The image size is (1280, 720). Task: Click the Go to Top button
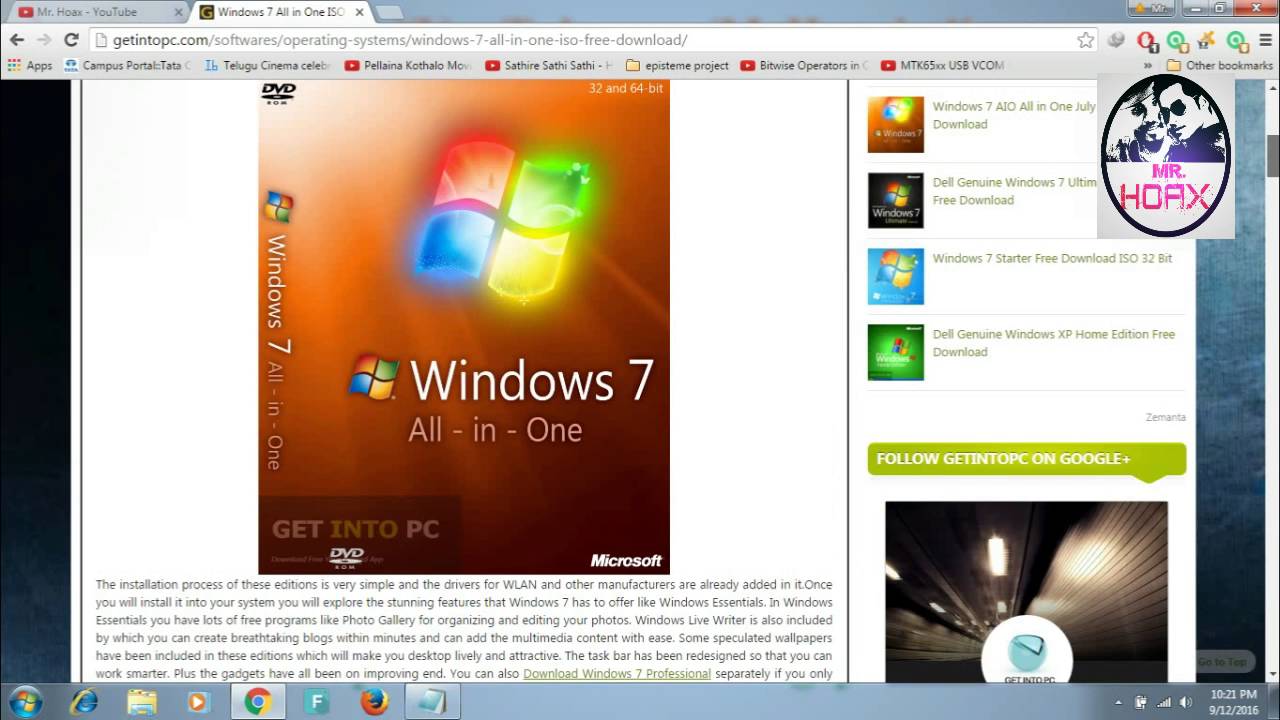1222,662
